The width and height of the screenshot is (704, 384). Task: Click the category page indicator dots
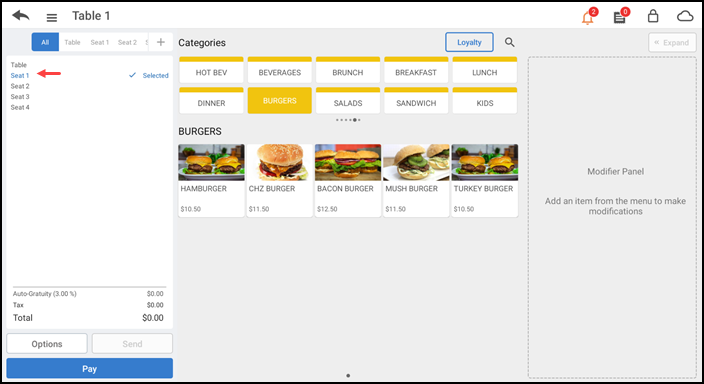[x=348, y=120]
